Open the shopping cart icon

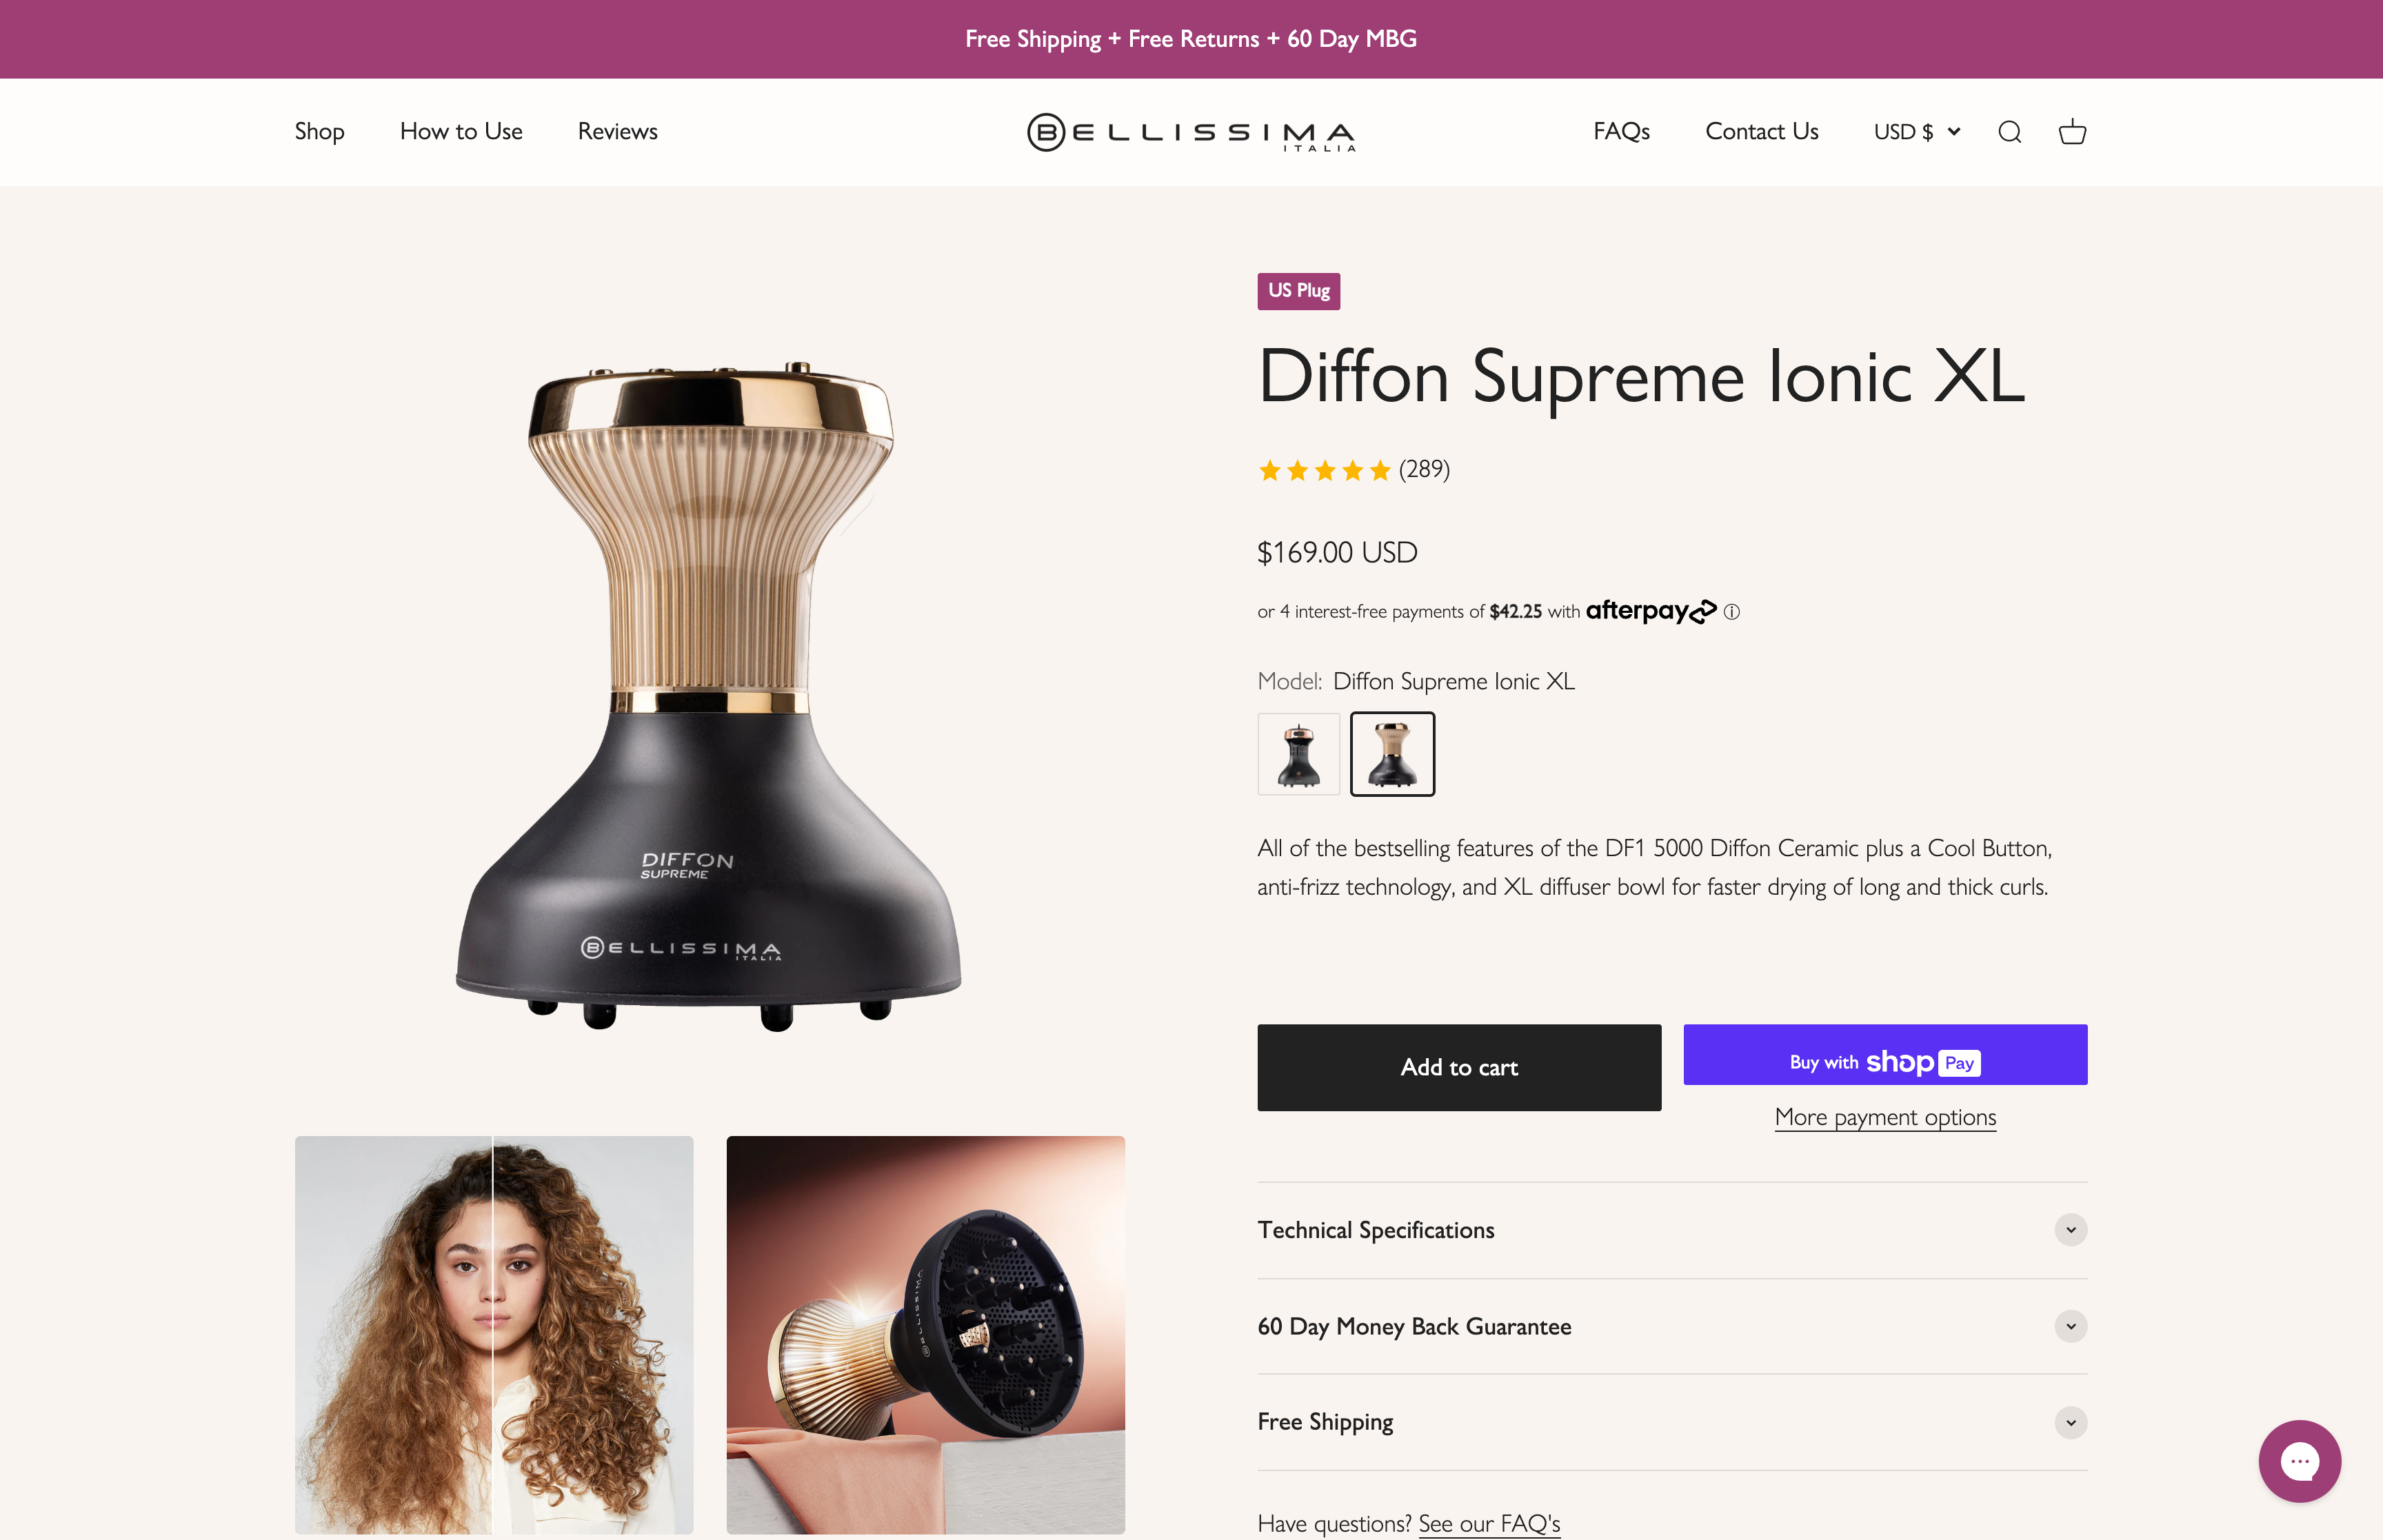2071,131
